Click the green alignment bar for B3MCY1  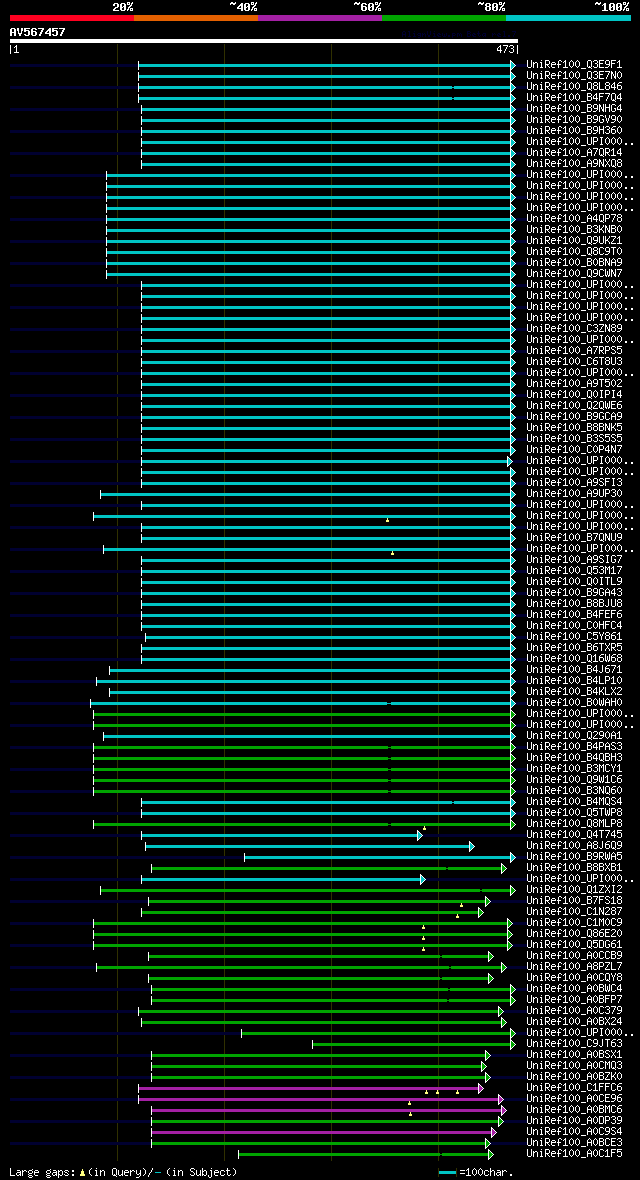(x=304, y=769)
